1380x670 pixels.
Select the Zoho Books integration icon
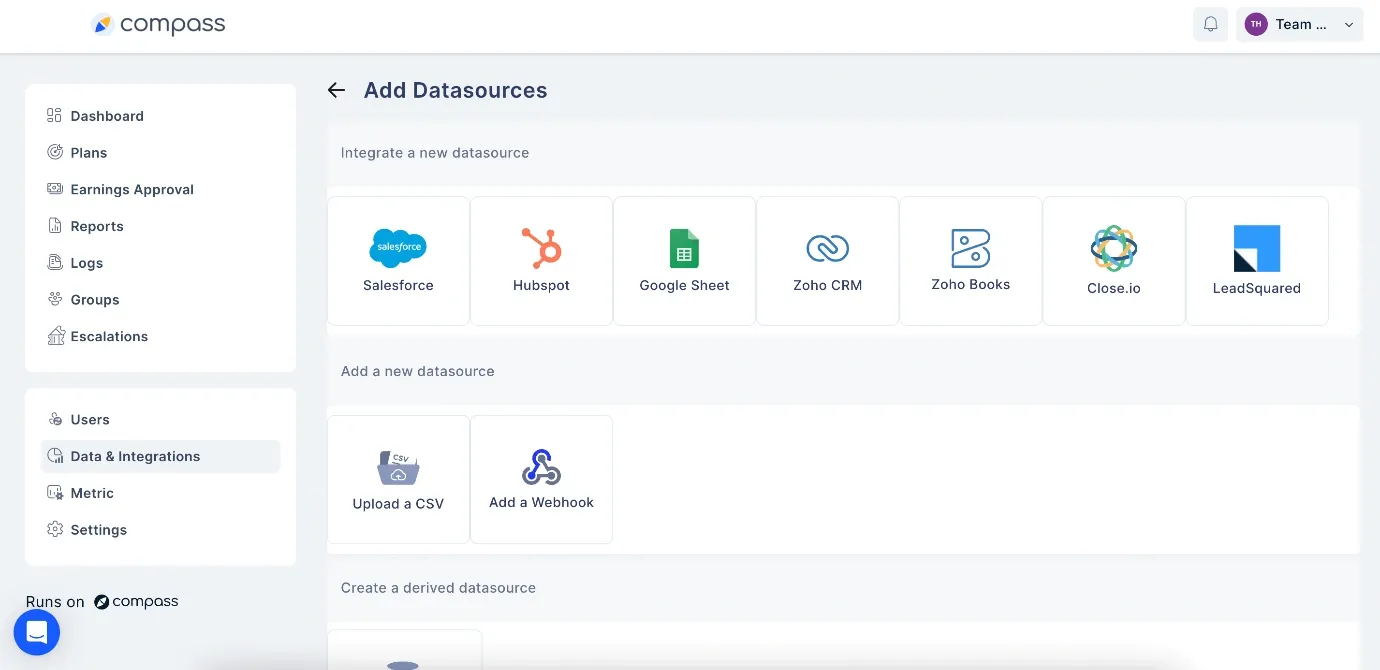click(x=970, y=248)
